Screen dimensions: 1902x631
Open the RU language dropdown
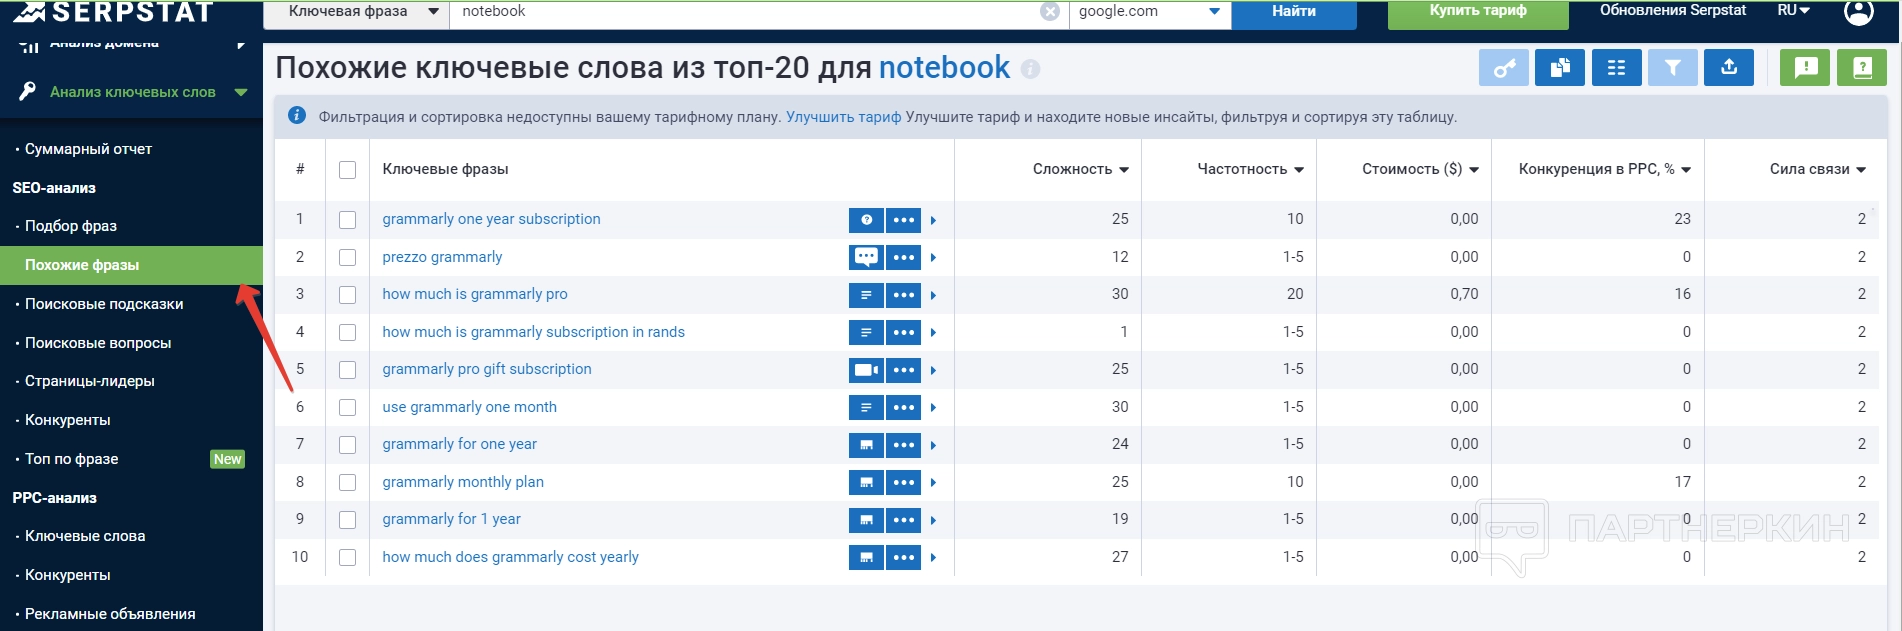click(x=1793, y=11)
